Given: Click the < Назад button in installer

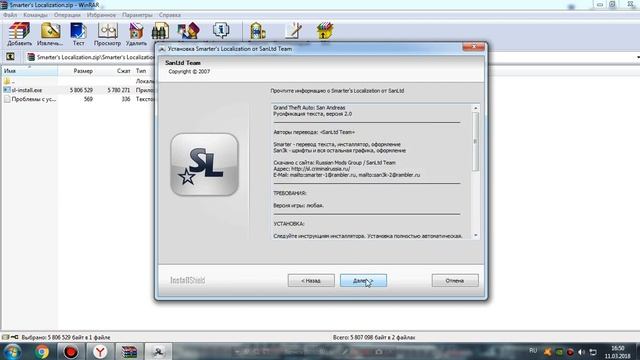Looking at the screenshot, I should (x=311, y=280).
